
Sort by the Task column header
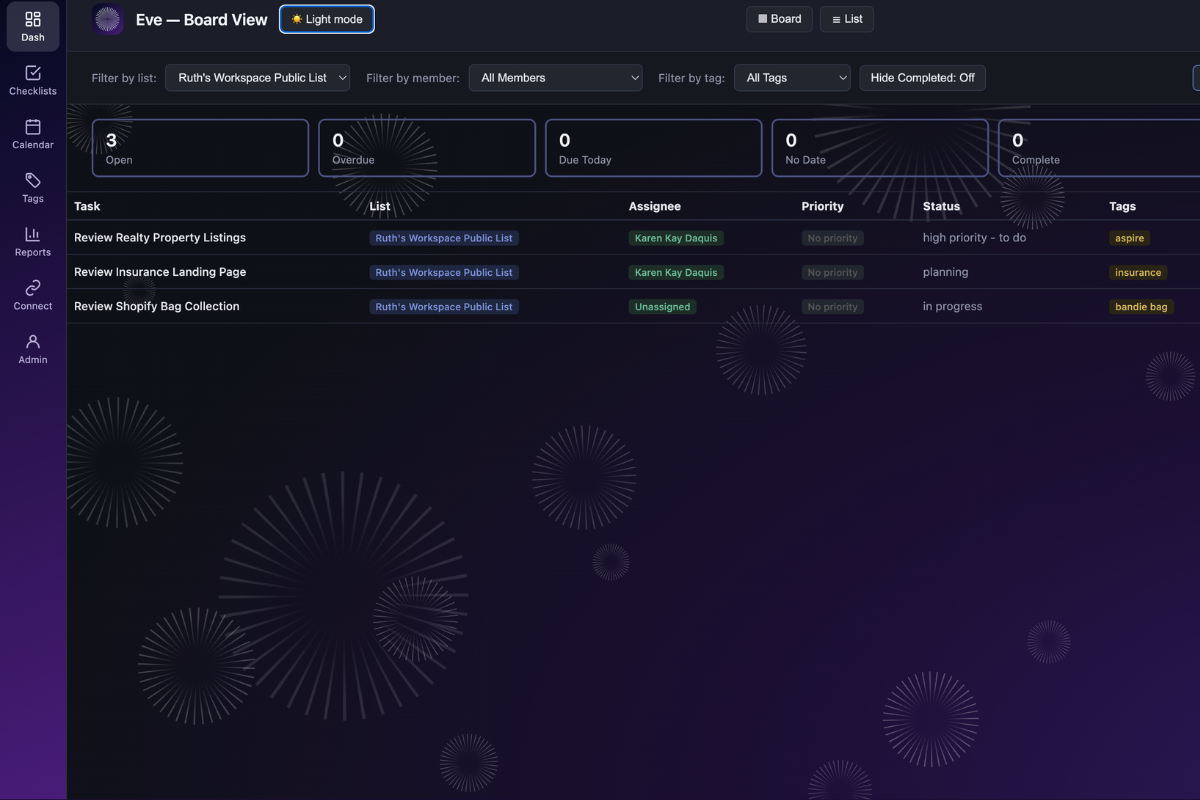pos(87,206)
